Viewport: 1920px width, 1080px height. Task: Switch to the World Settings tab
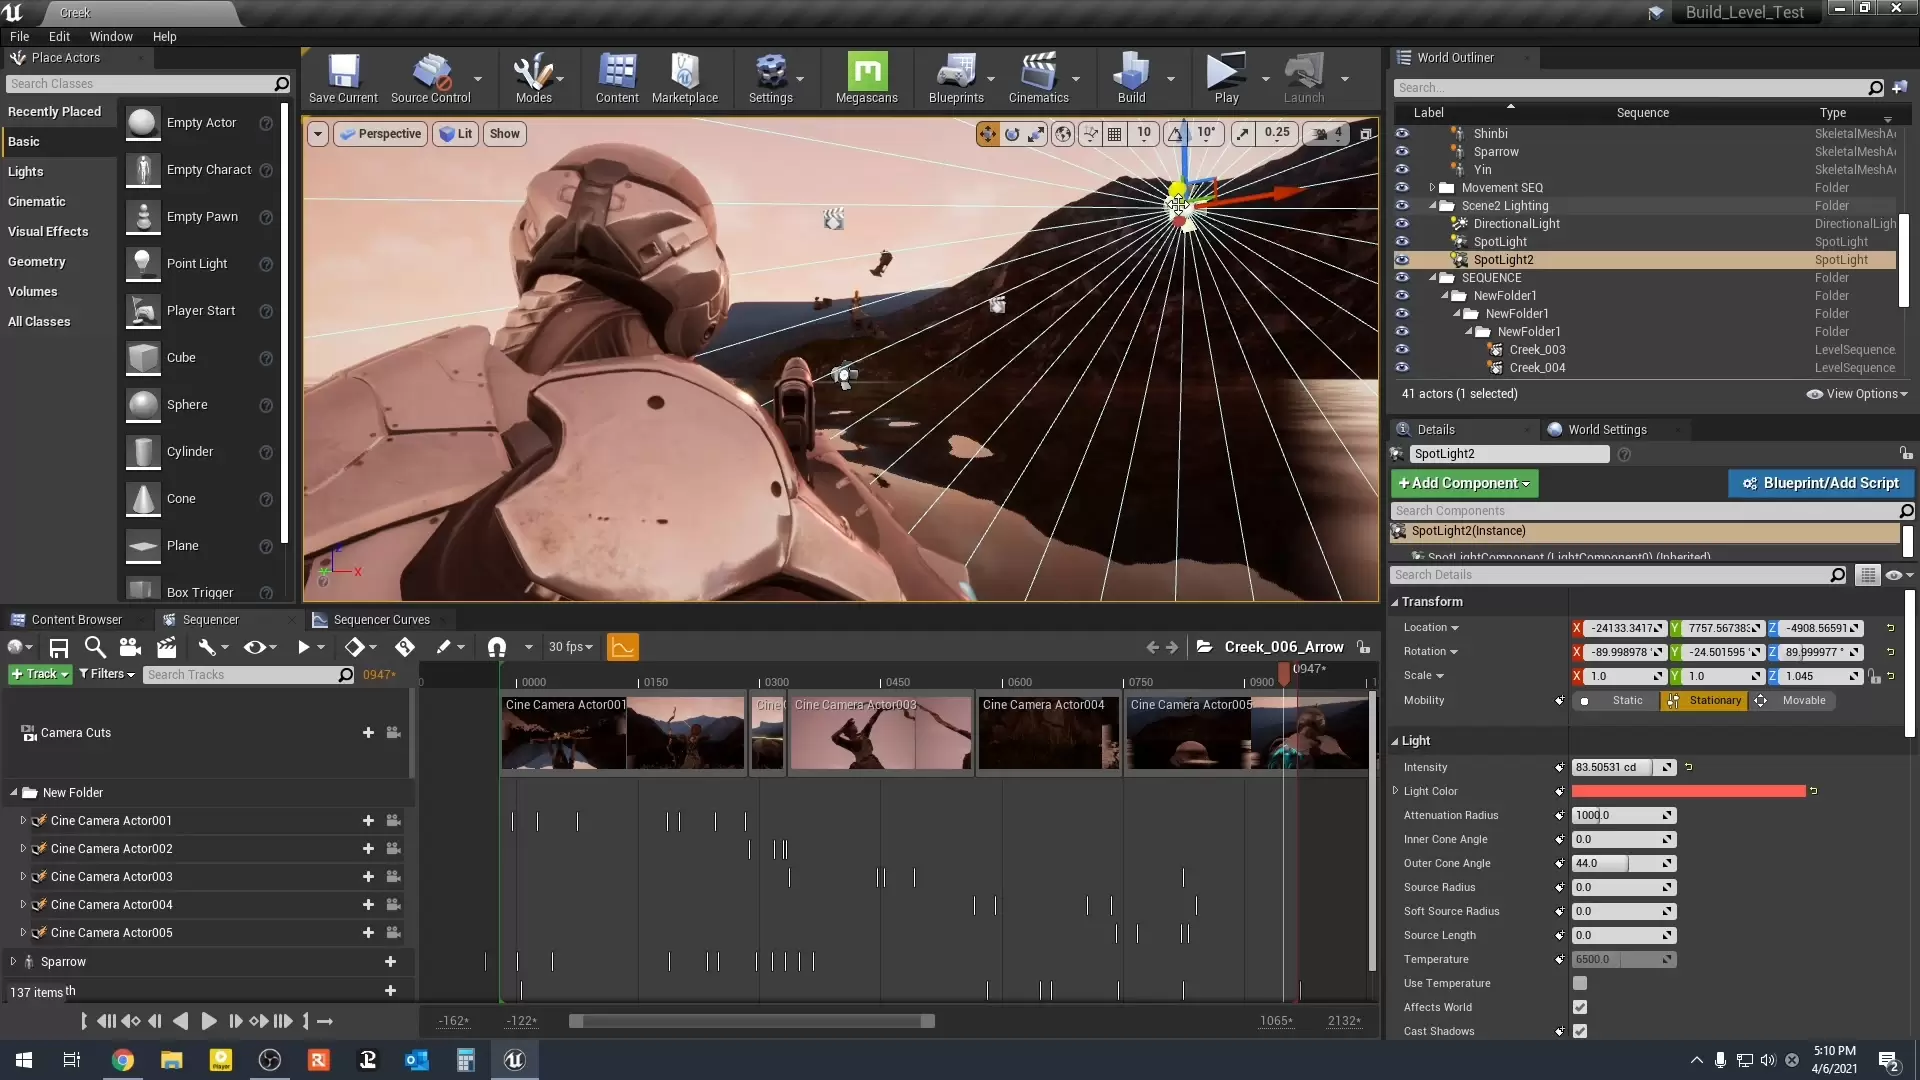[1606, 429]
